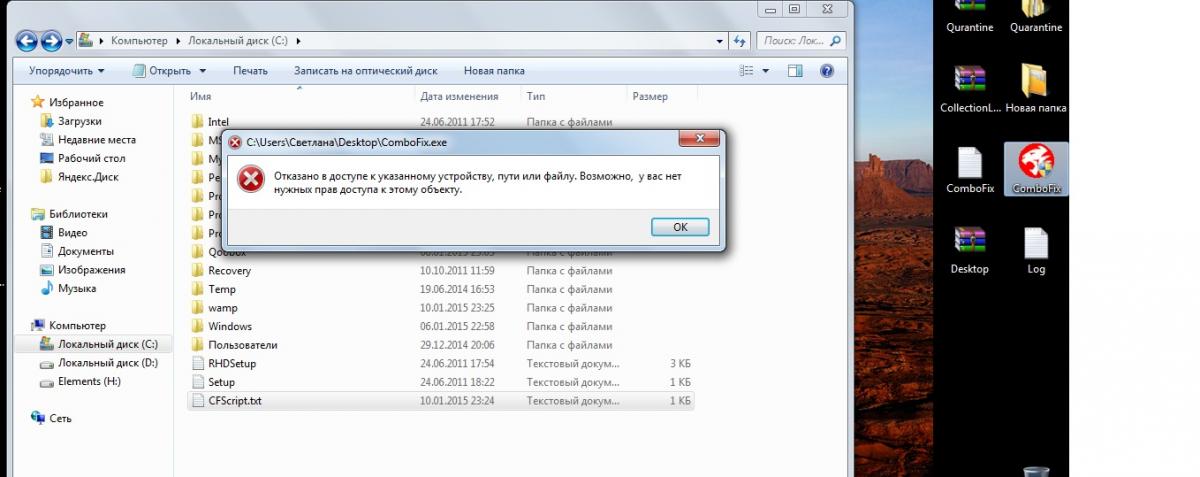Click the Explorer search field

point(799,41)
